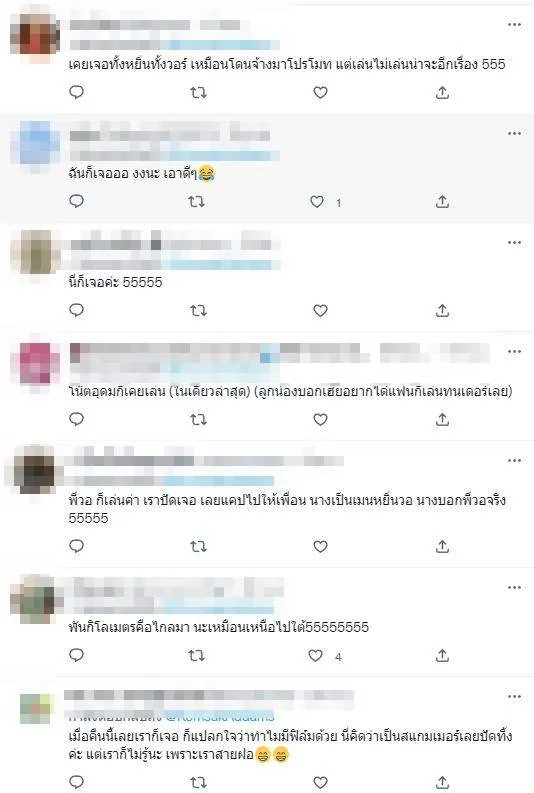Share the tweet with laughing-crying emoji
Viewport: 534px width, 793px height.
442,202
